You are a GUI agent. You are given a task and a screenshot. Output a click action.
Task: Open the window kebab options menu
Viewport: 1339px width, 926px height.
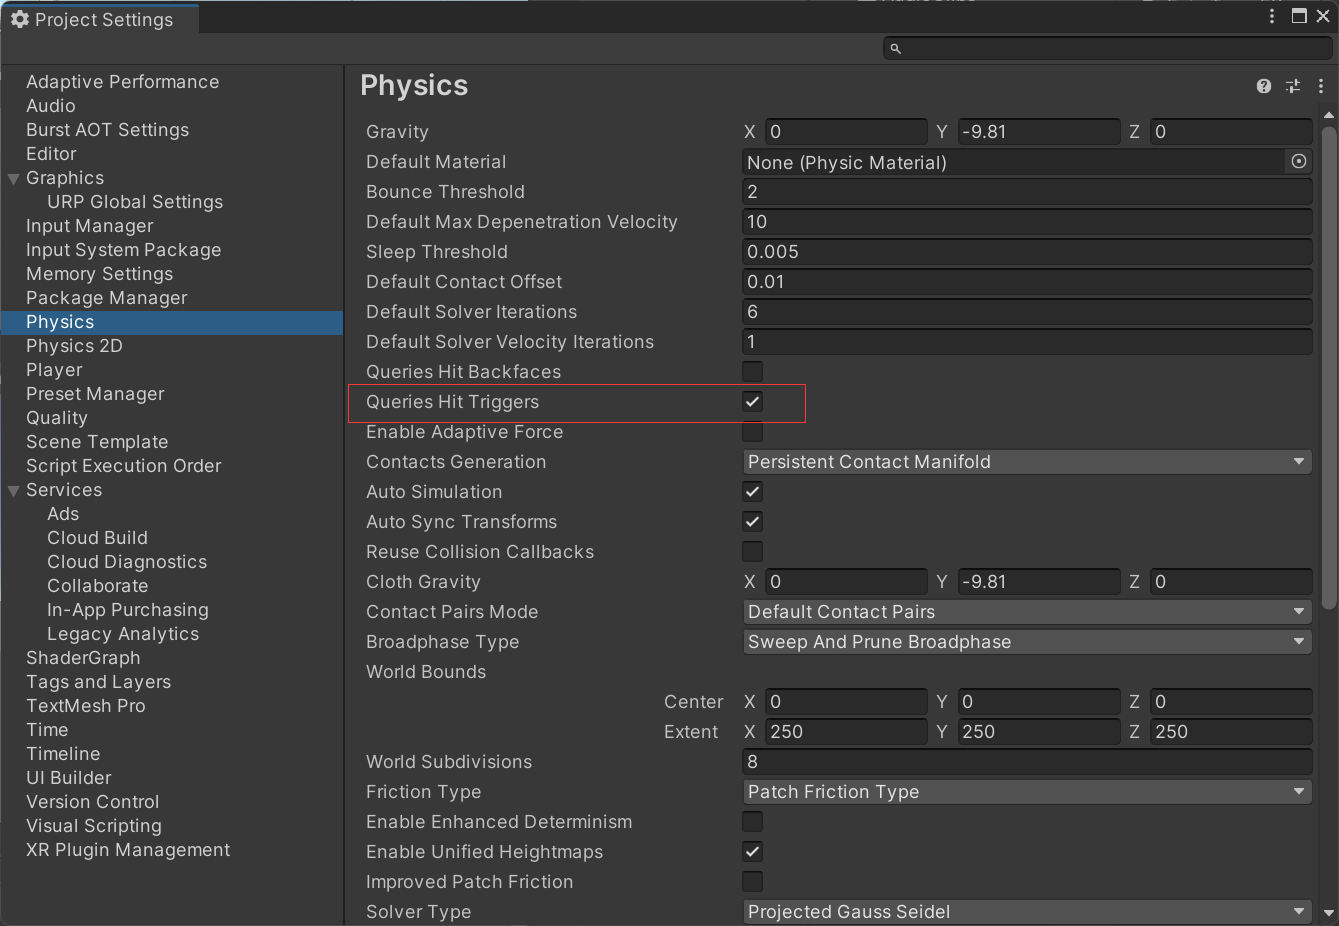1272,16
